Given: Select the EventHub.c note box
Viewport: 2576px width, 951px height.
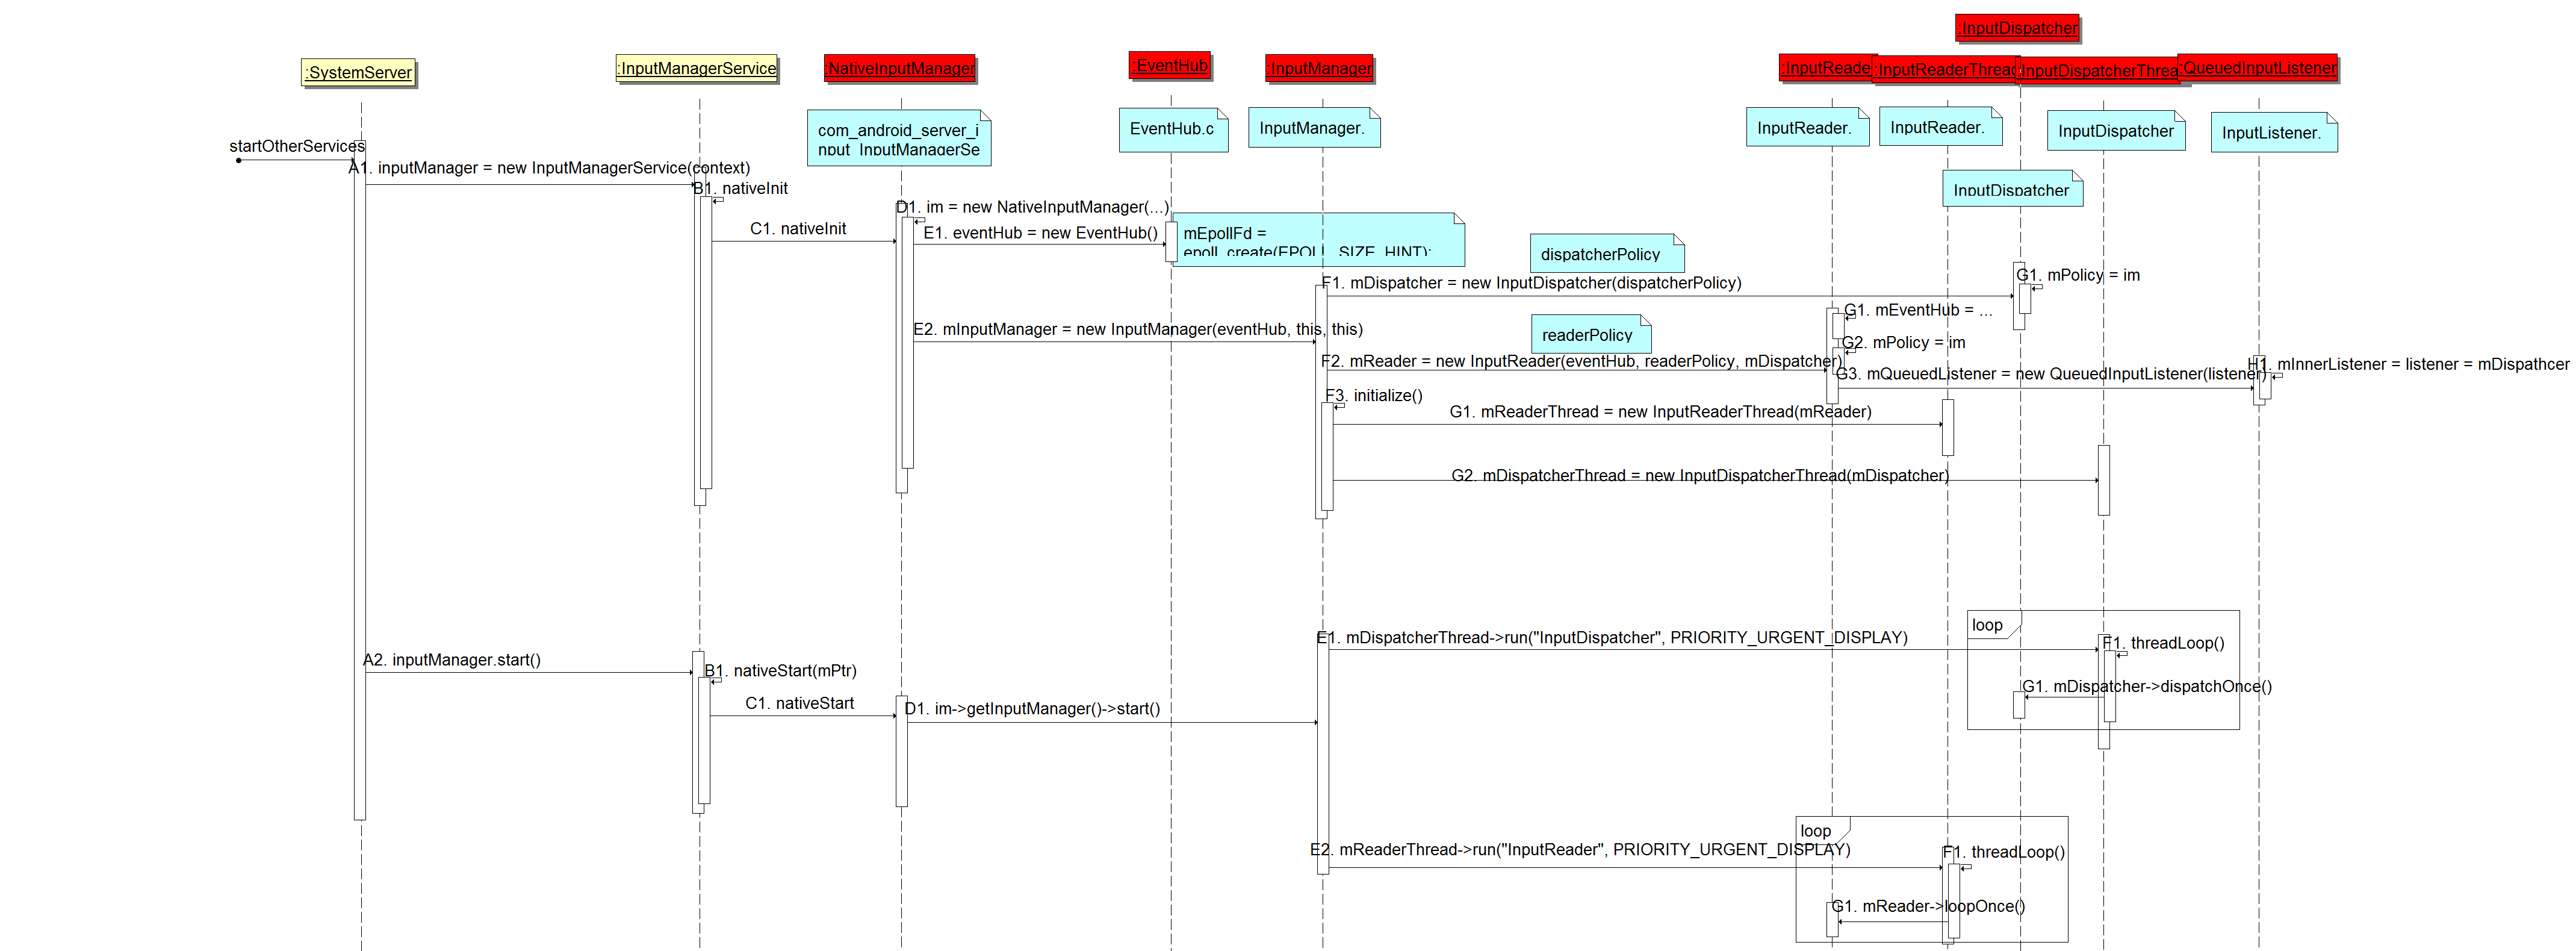Looking at the screenshot, I should (1172, 129).
